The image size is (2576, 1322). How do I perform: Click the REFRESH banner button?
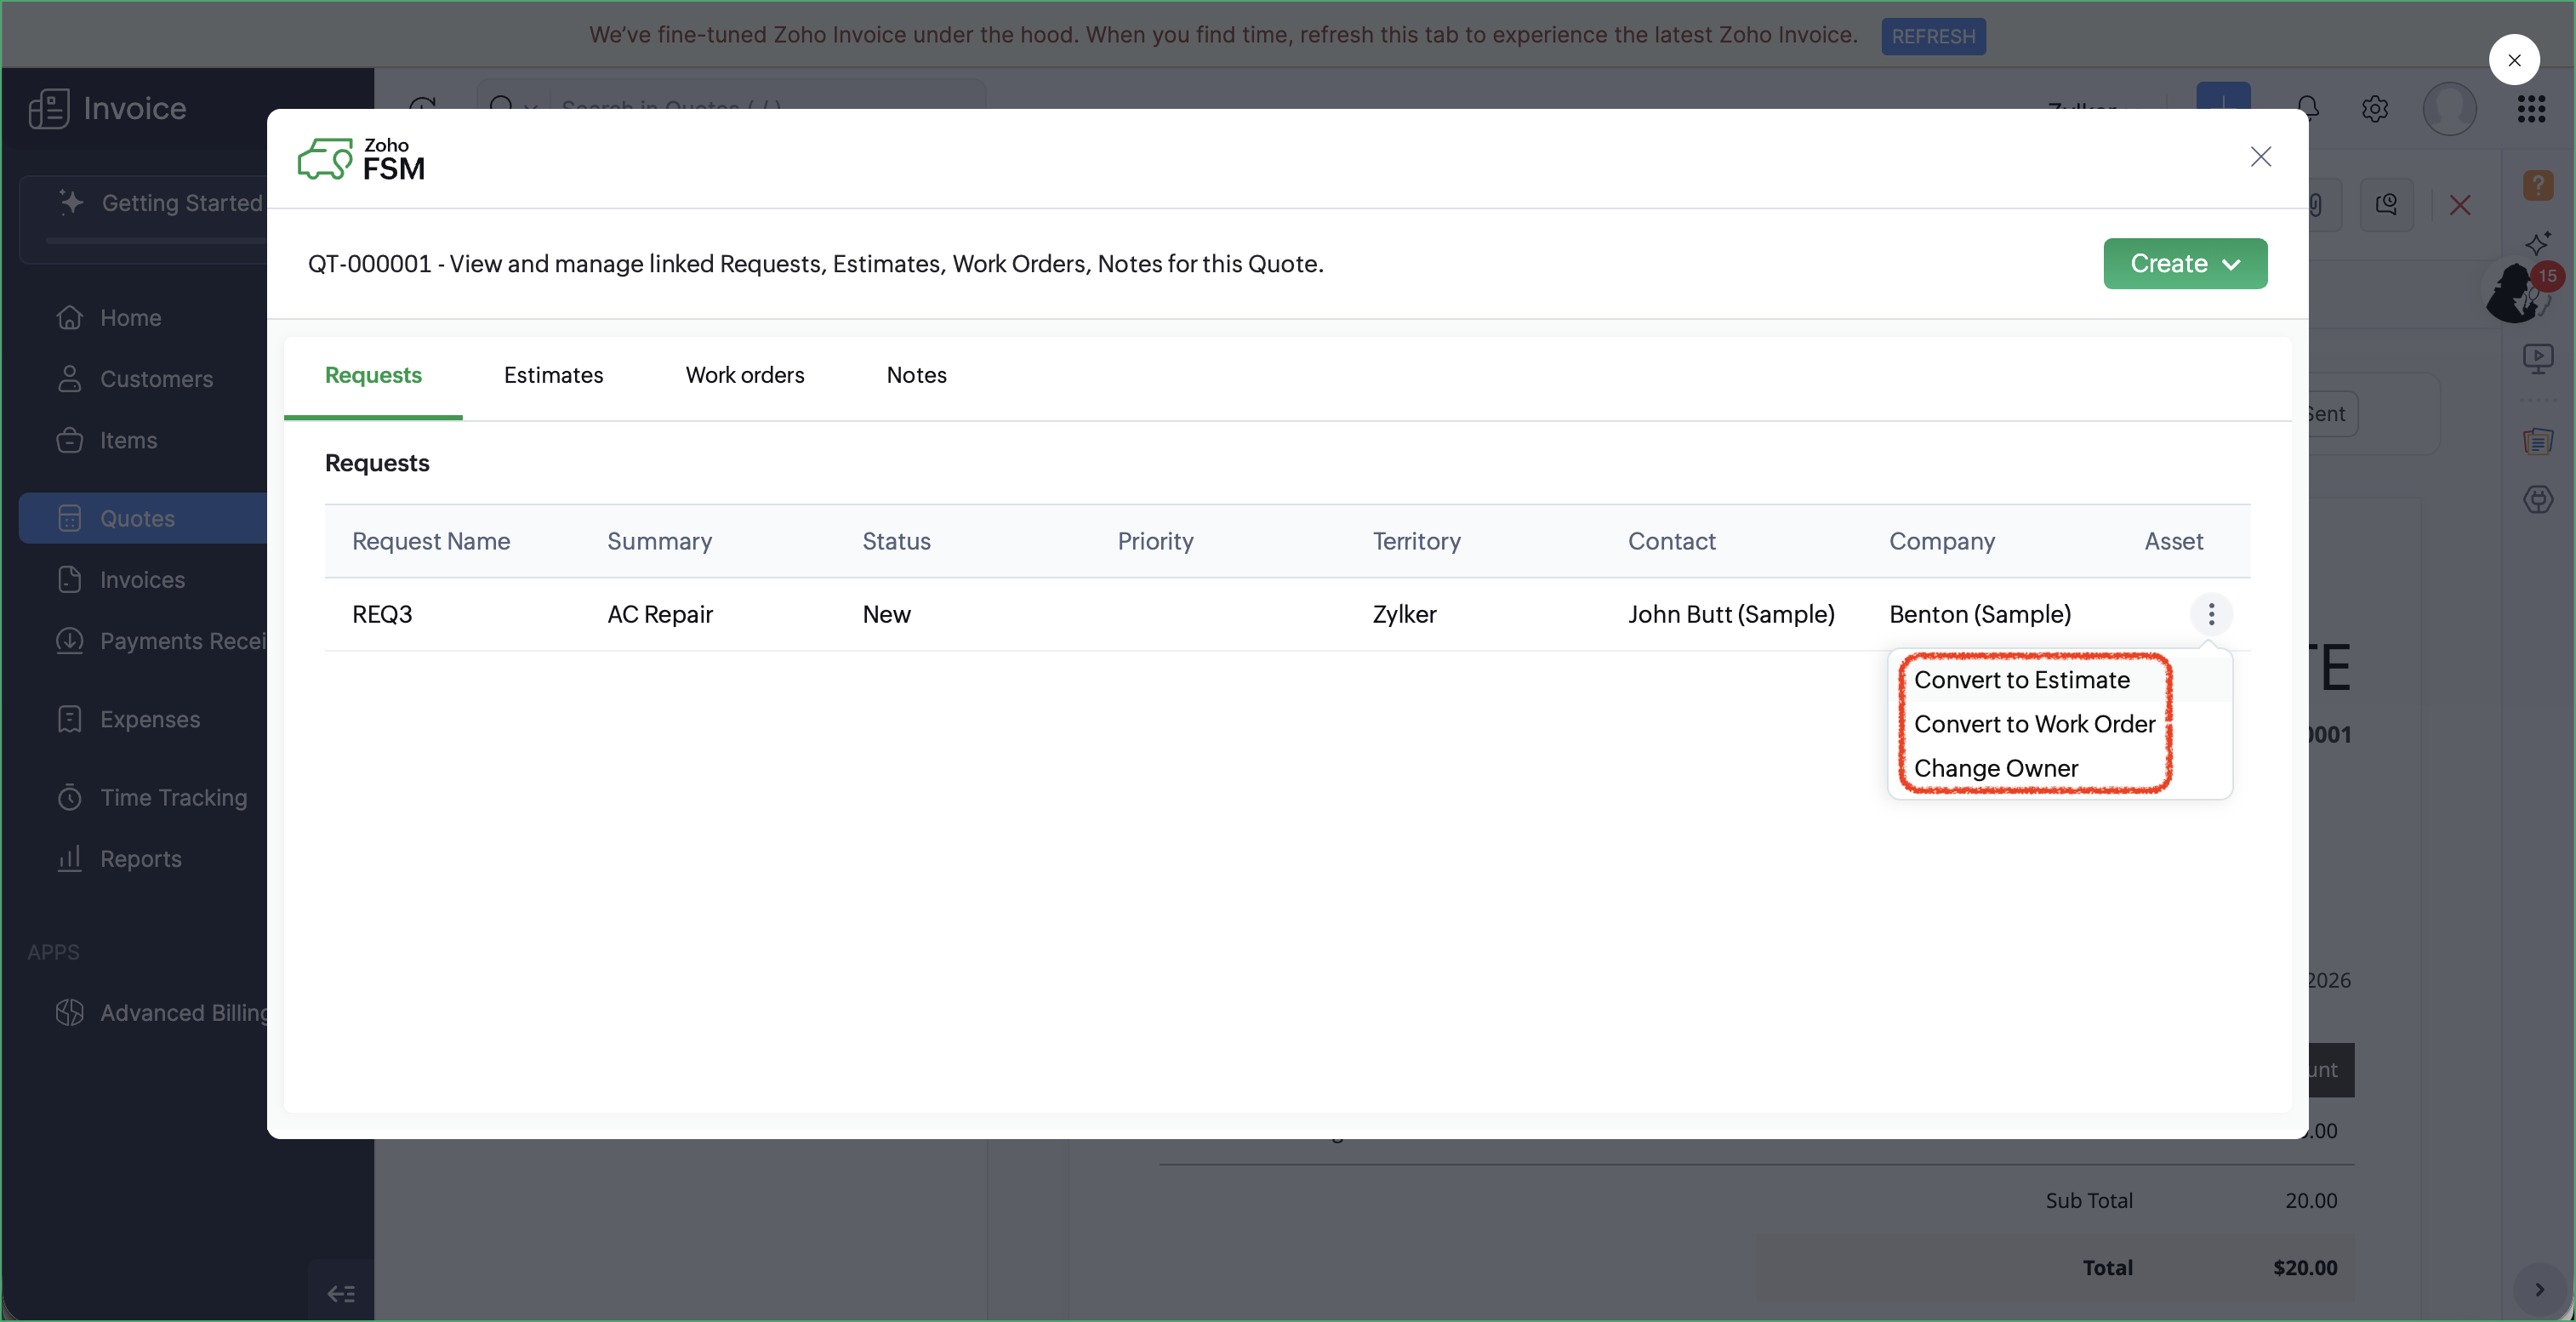point(1932,36)
